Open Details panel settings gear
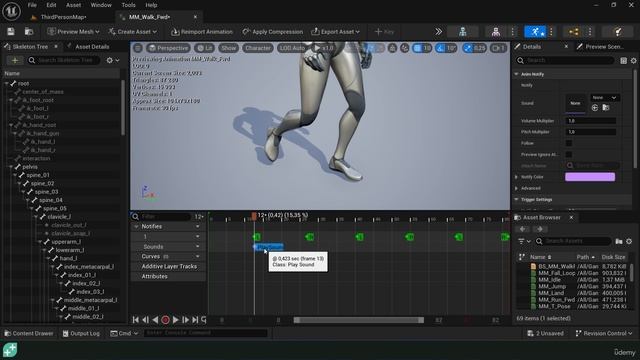Image resolution: width=640 pixels, height=360 pixels. pos(633,60)
